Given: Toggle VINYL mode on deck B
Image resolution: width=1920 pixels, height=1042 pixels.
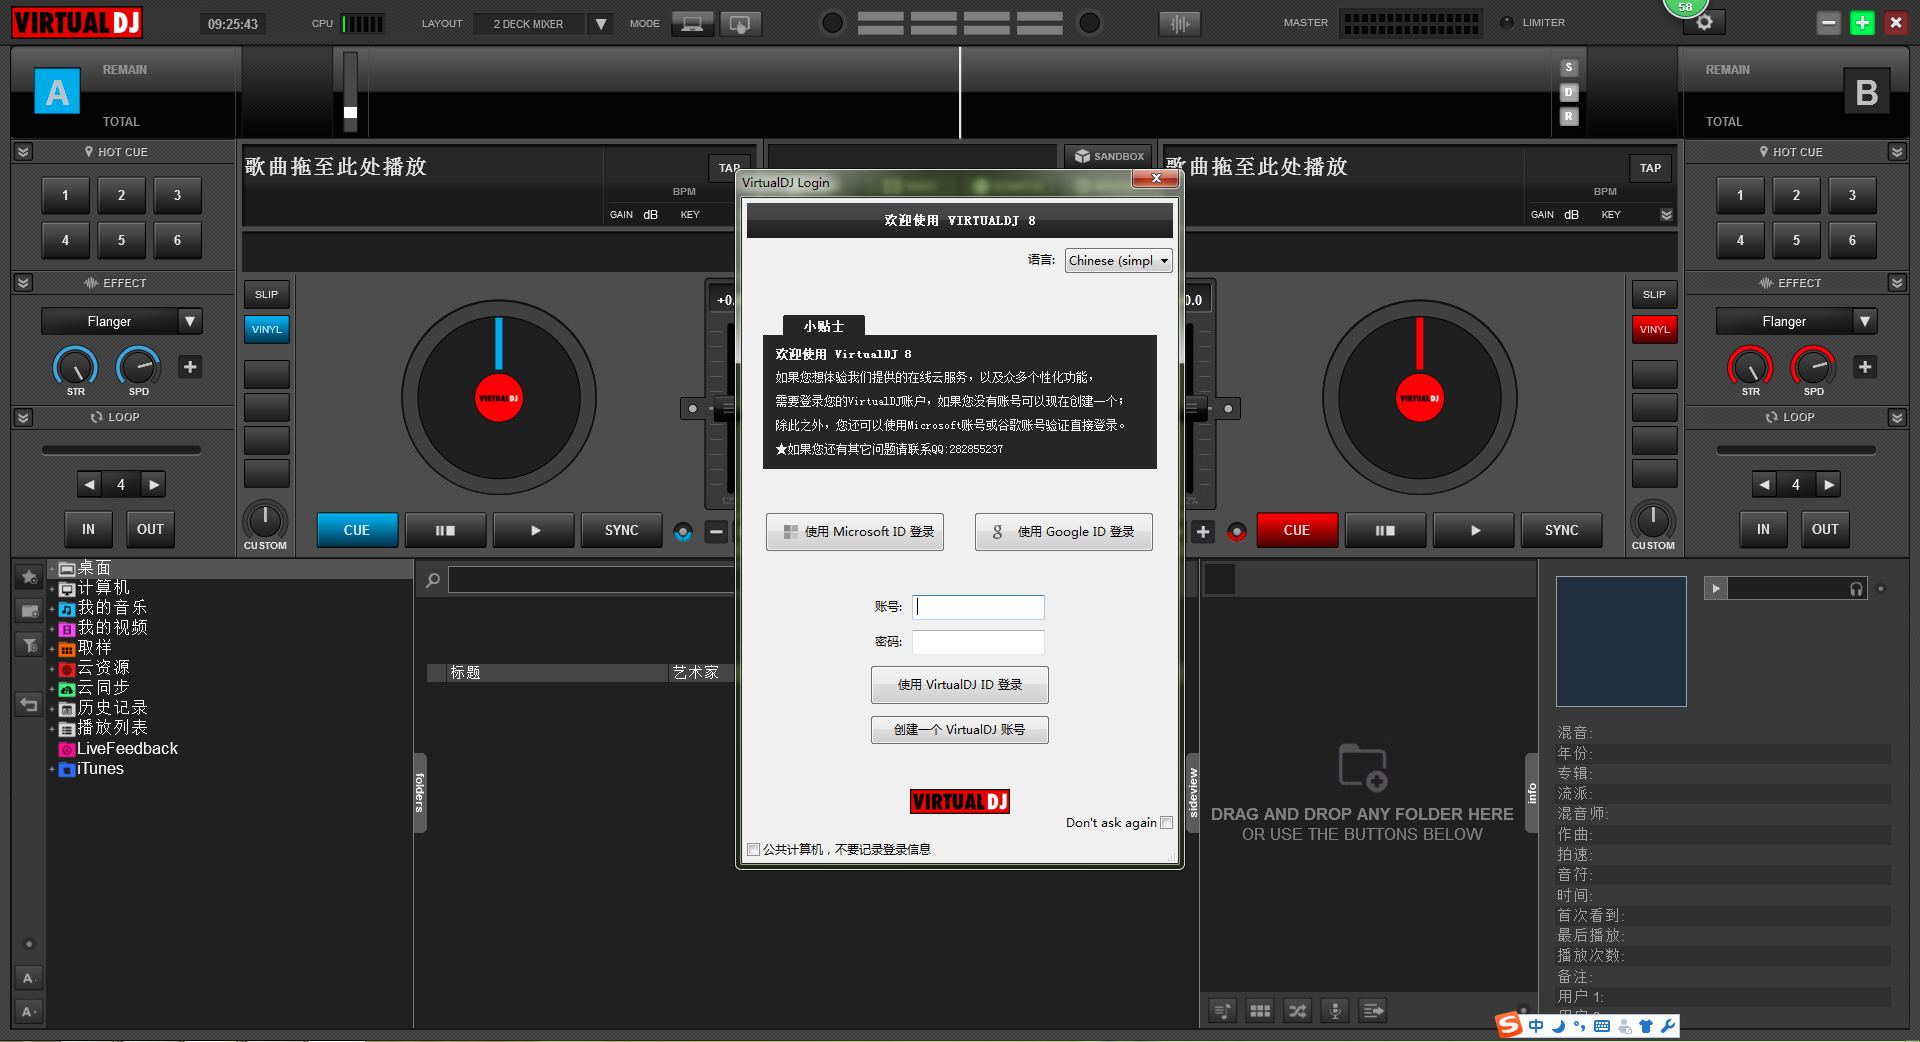Looking at the screenshot, I should click(1654, 329).
